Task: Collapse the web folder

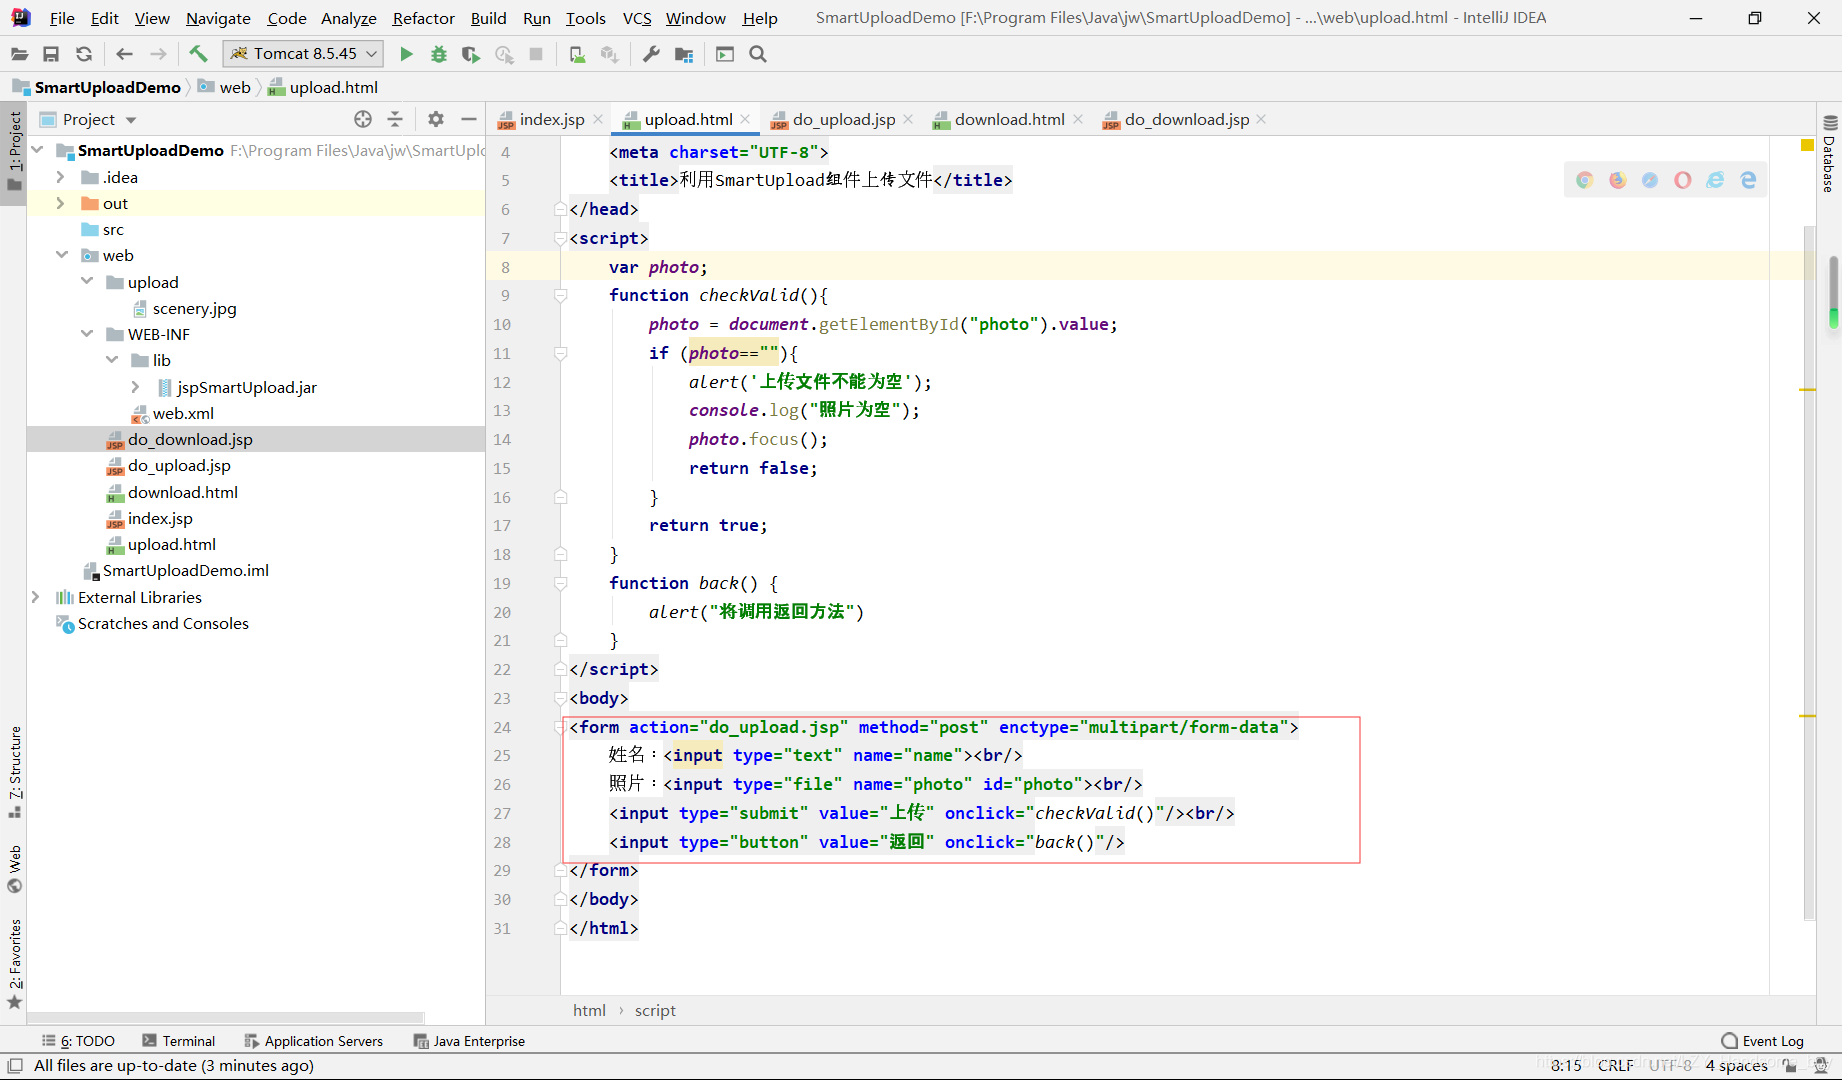Action: [61, 255]
